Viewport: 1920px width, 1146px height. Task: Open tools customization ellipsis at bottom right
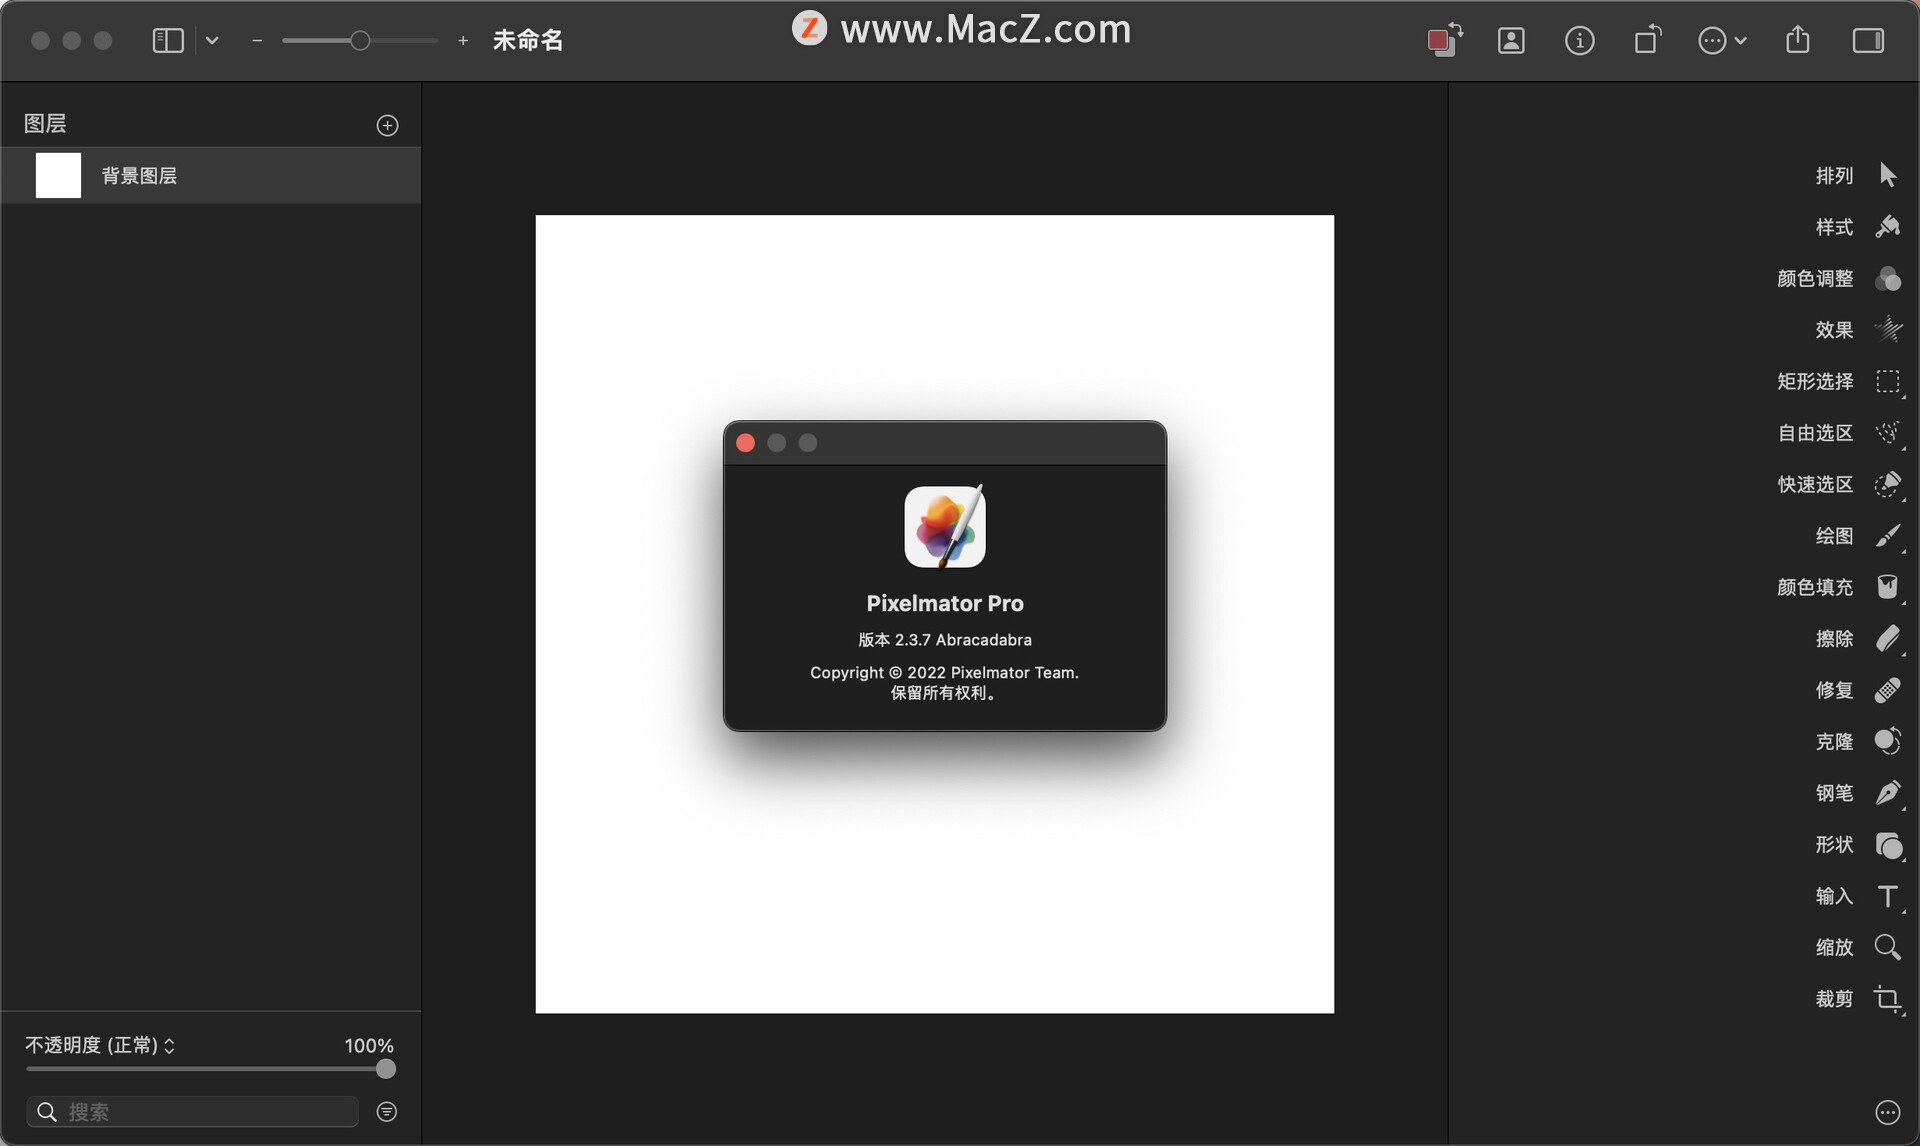tap(1887, 1112)
